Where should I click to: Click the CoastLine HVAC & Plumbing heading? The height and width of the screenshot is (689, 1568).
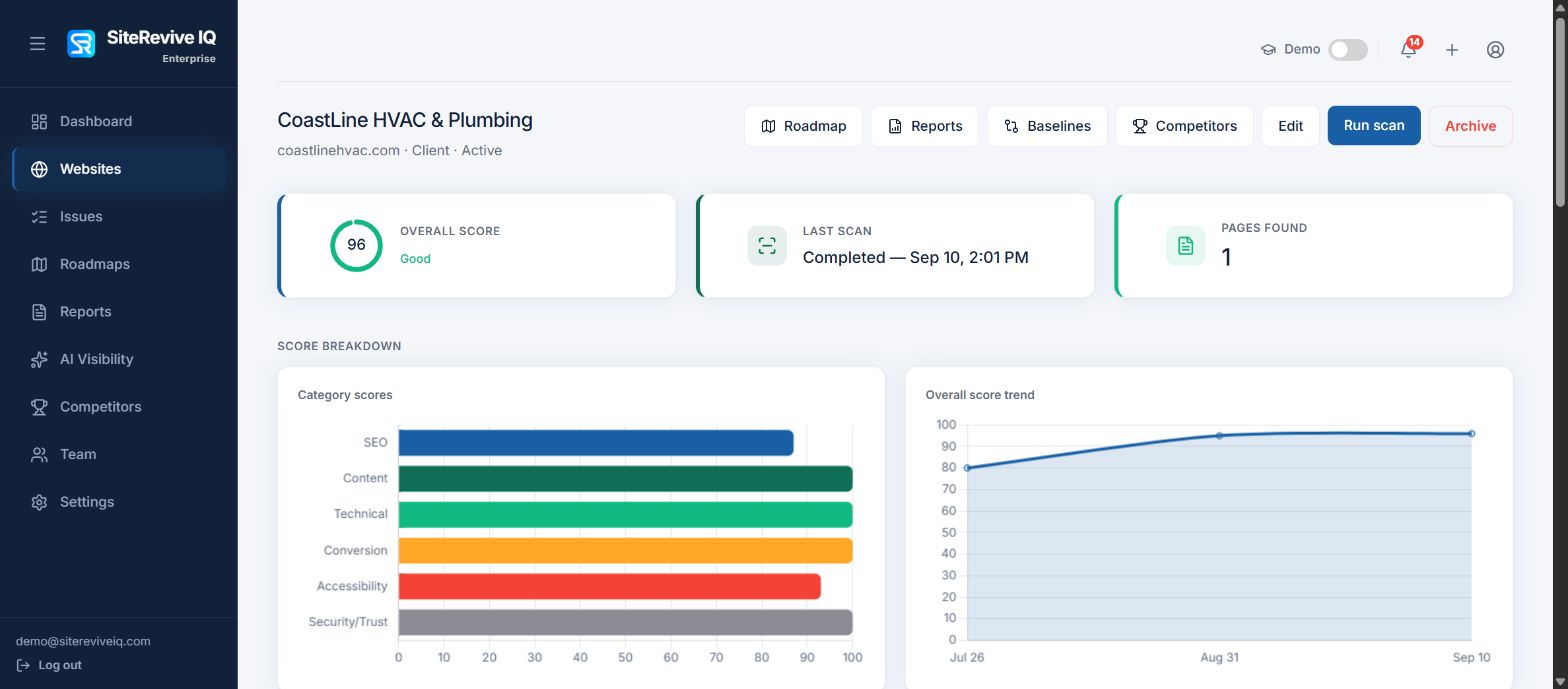(405, 120)
